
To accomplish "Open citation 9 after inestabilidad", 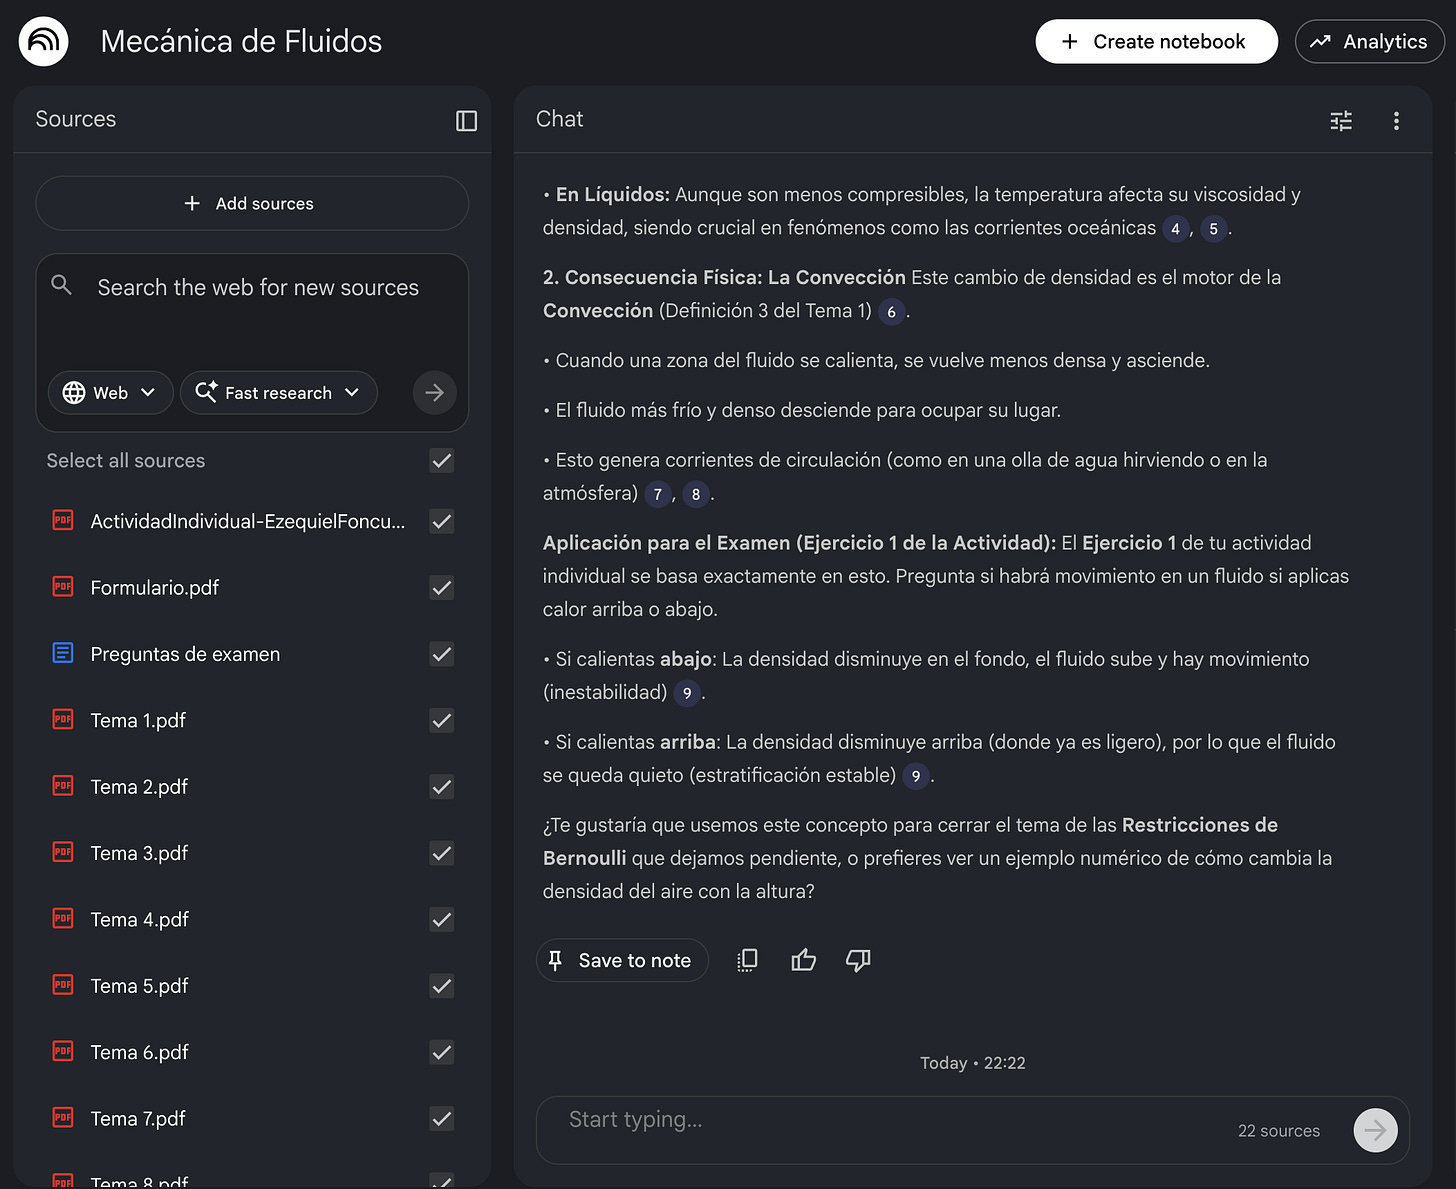I will 687,693.
